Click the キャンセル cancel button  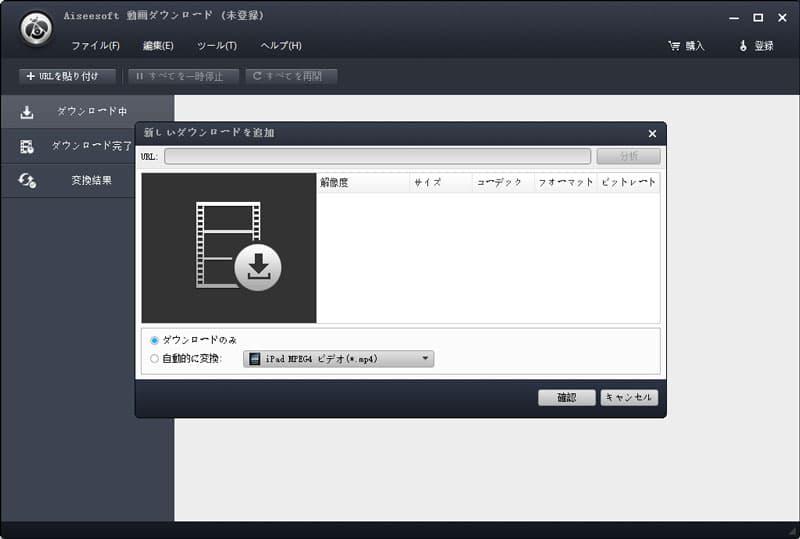(x=629, y=398)
